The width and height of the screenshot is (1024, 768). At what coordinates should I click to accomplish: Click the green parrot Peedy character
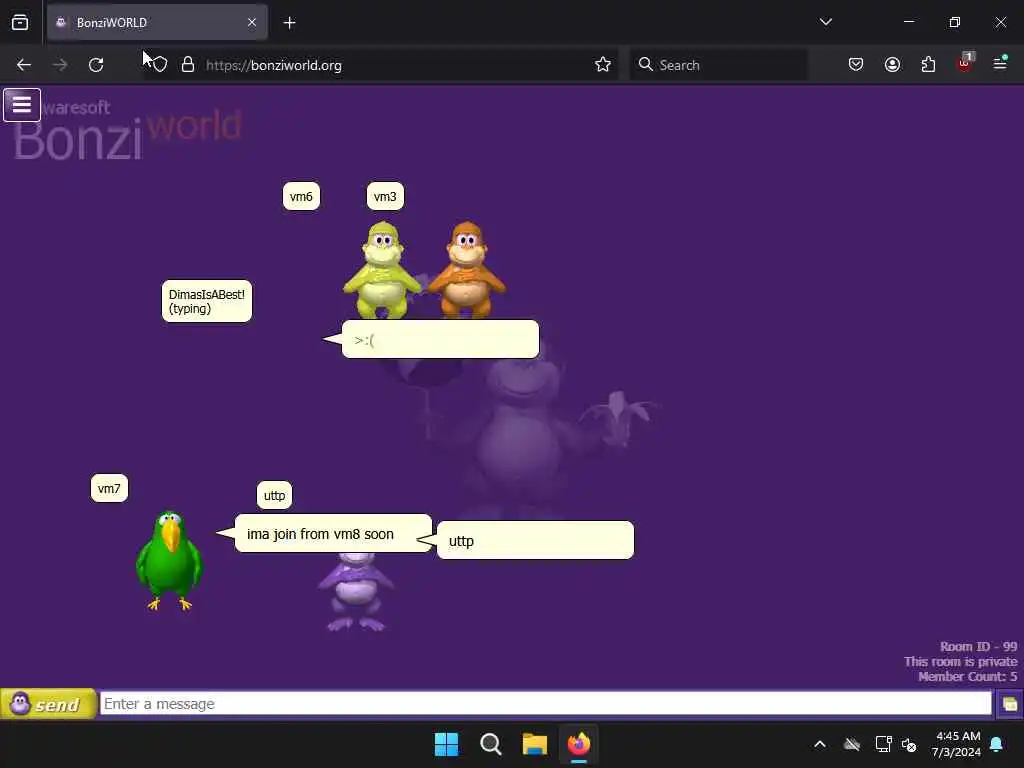[x=169, y=560]
